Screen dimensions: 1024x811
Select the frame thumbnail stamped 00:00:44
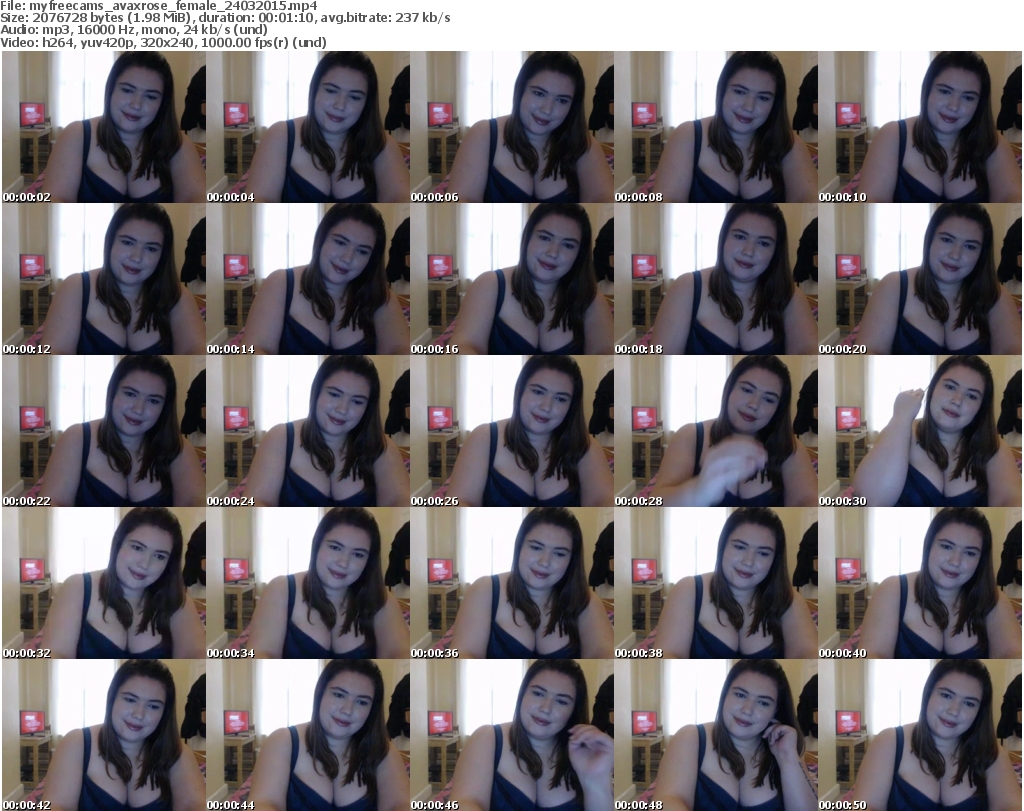pos(308,735)
